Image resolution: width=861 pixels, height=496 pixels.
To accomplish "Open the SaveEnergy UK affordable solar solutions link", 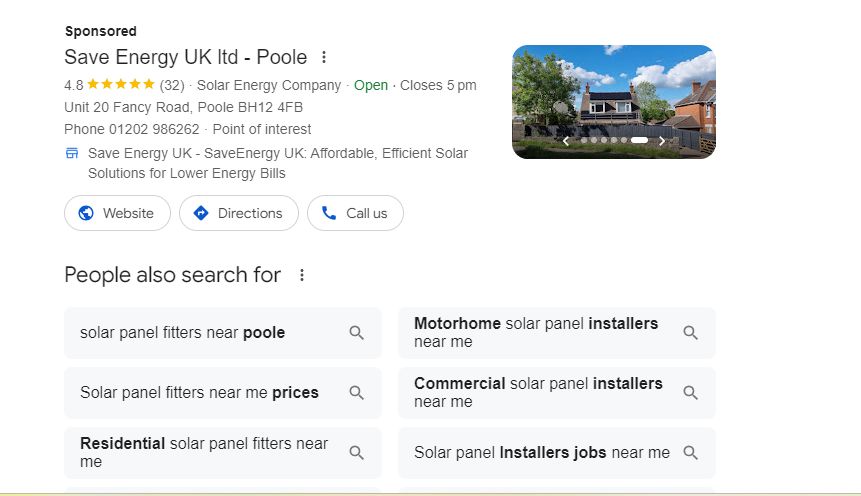I will coord(277,163).
